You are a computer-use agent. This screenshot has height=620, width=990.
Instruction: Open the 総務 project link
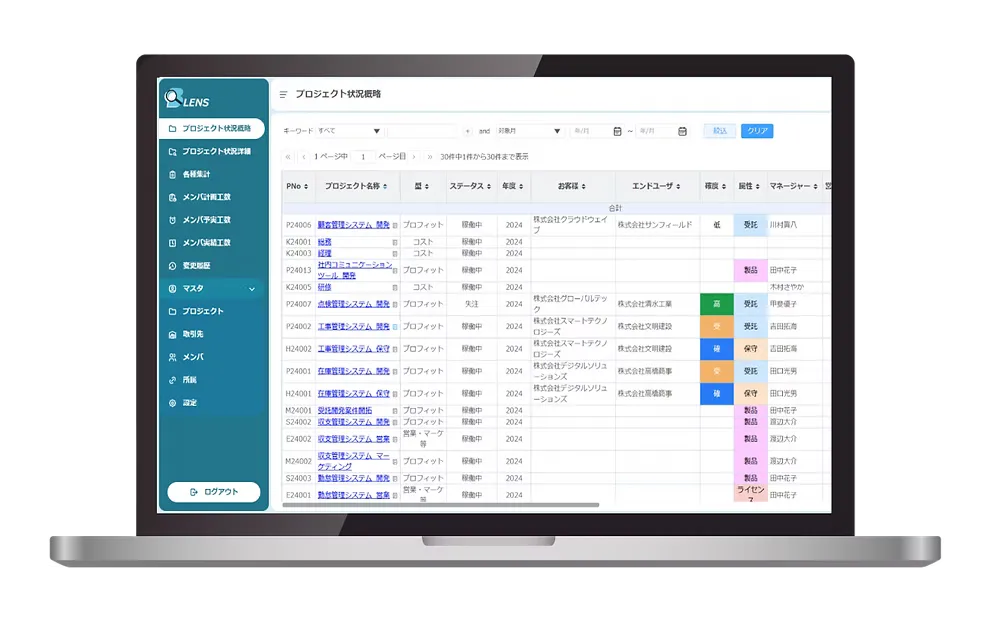[325, 242]
